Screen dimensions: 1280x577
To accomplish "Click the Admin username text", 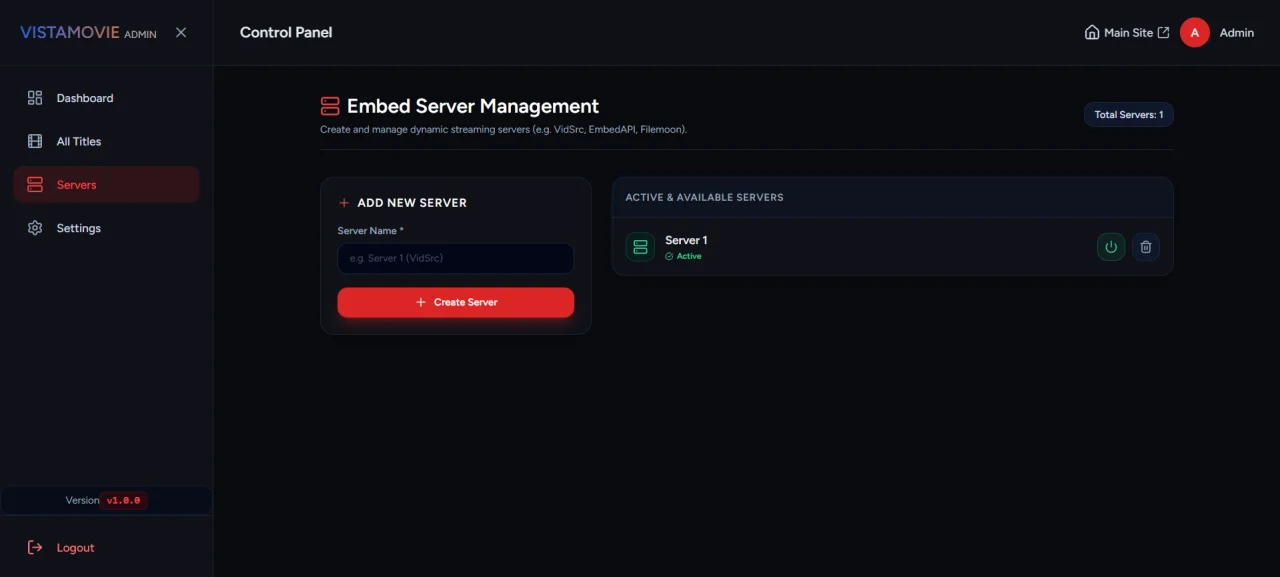I will 1237,33.
